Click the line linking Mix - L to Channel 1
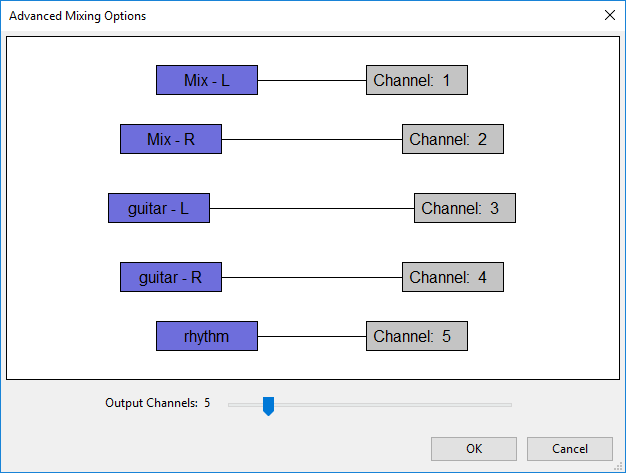626x473 pixels. click(312, 80)
